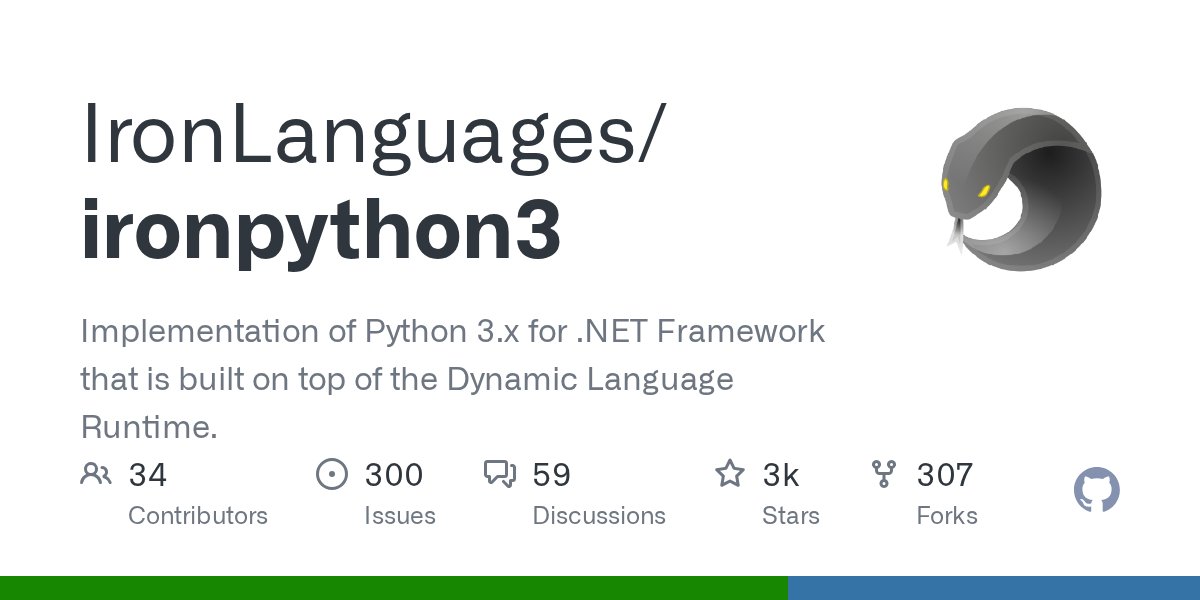Click the Discussions speech bubble icon
The width and height of the screenshot is (1200, 600).
point(500,474)
